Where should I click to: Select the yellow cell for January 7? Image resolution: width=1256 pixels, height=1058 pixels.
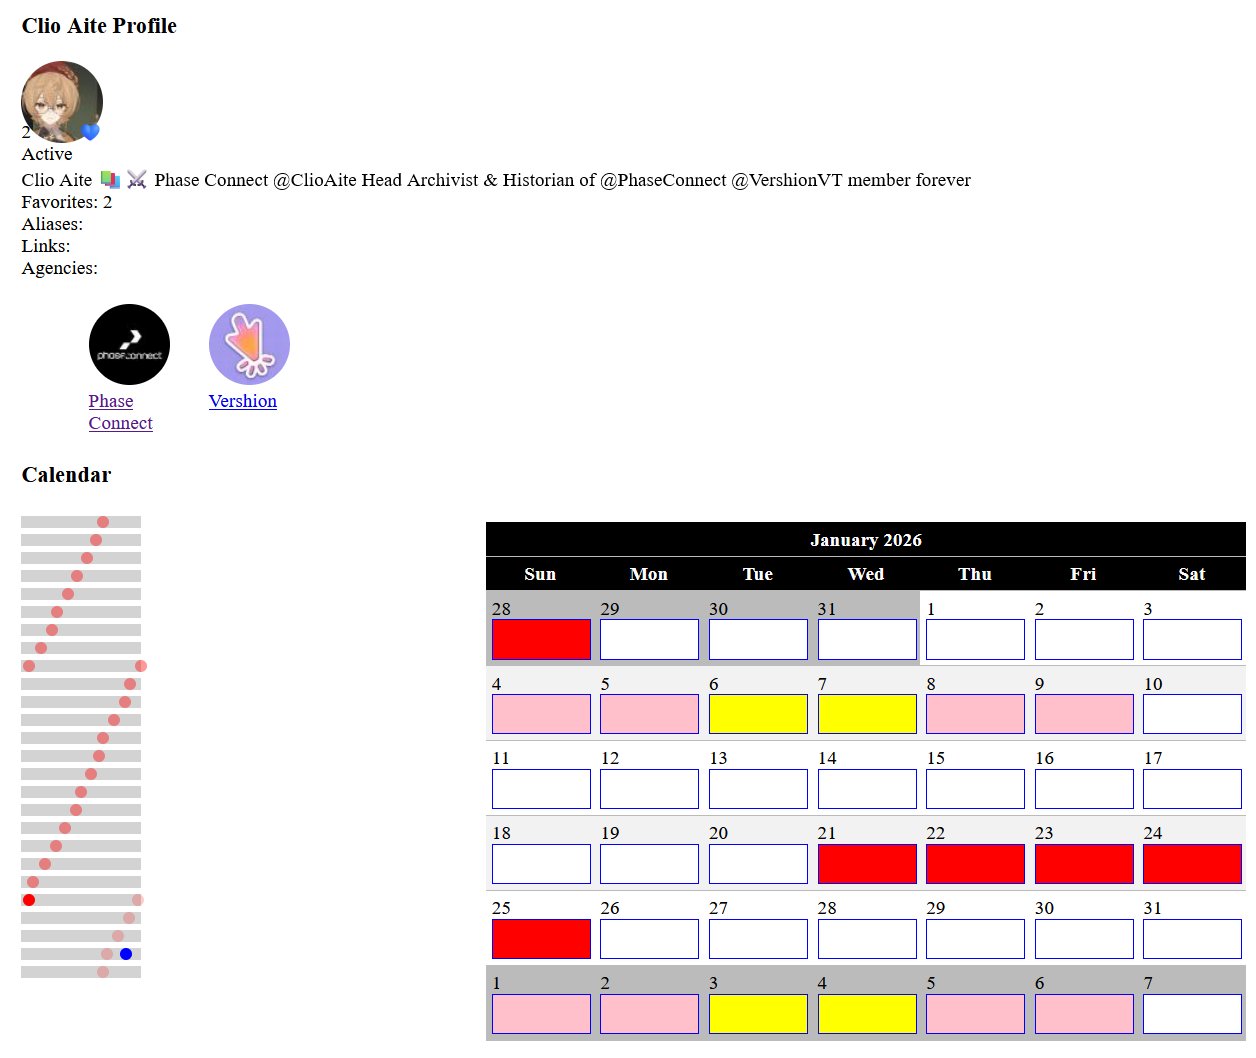[867, 714]
